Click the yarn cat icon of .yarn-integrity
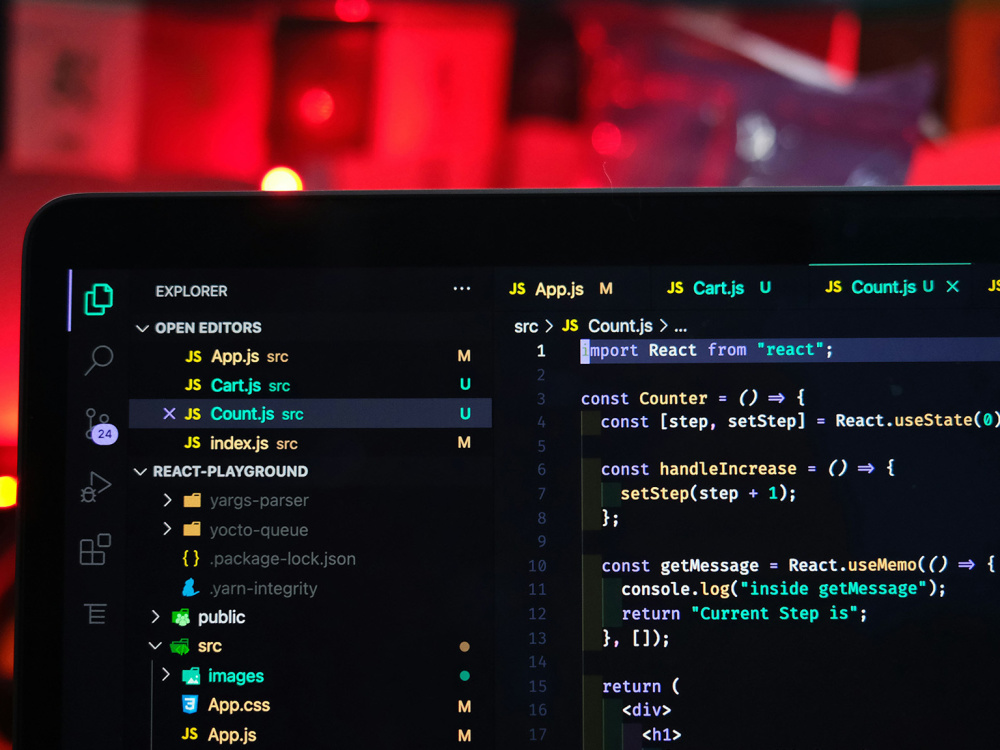1000x750 pixels. pyautogui.click(x=190, y=587)
